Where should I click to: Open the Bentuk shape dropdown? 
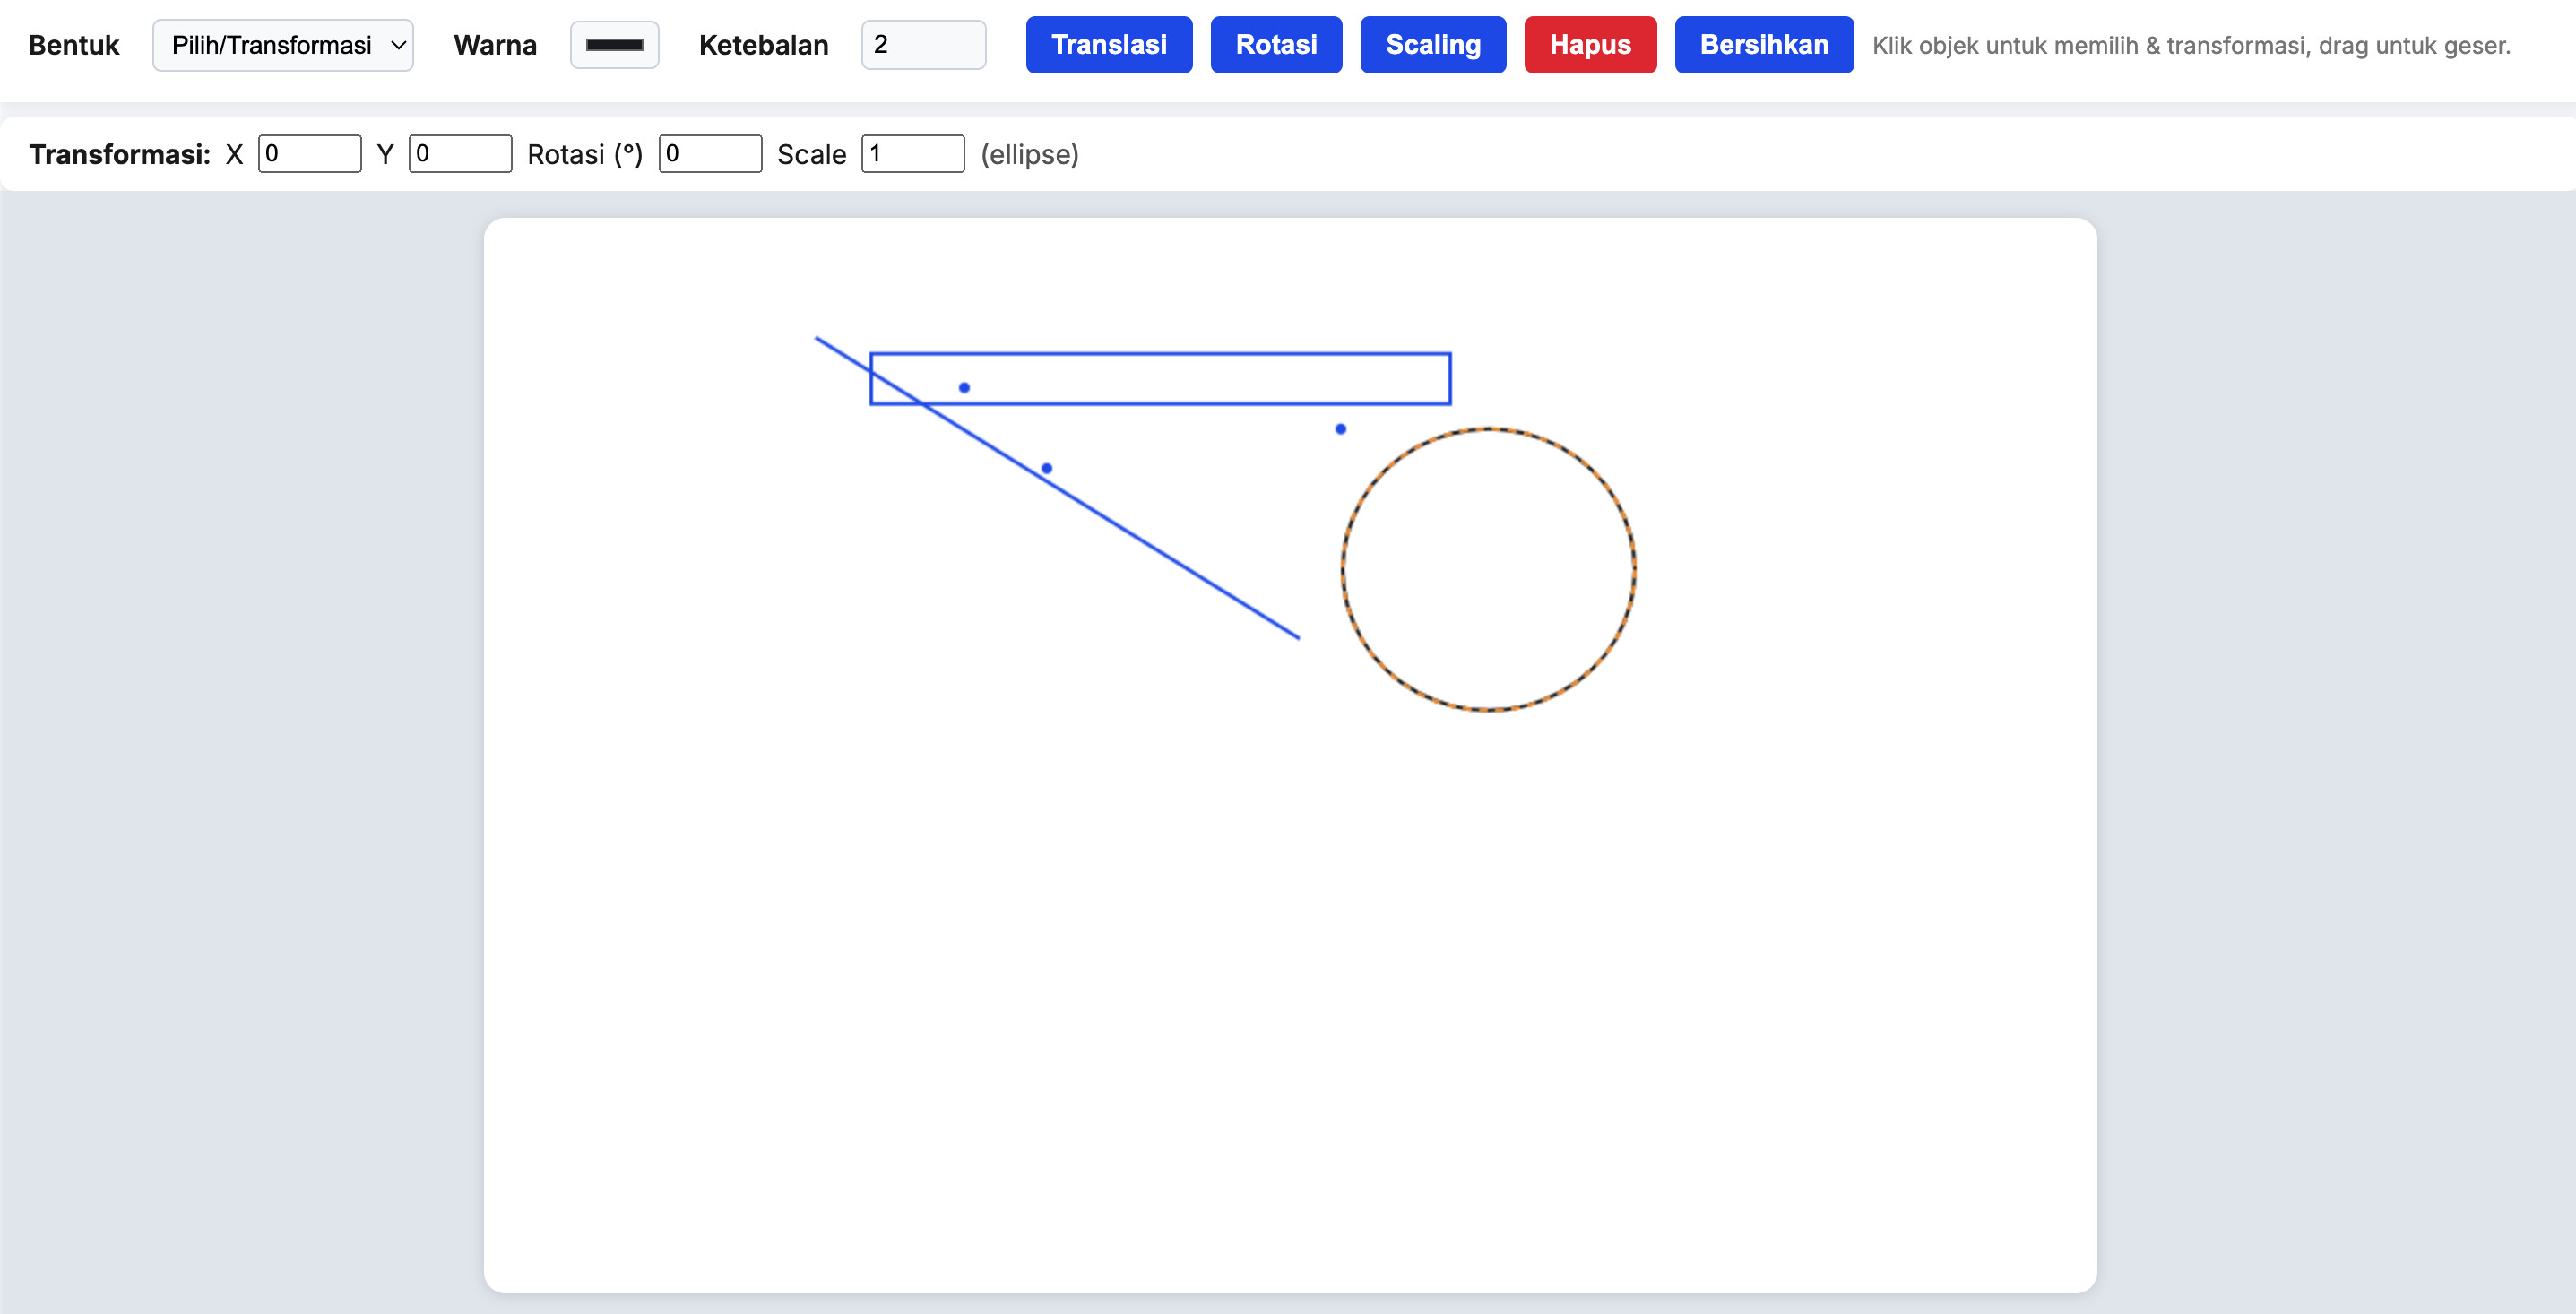click(283, 45)
